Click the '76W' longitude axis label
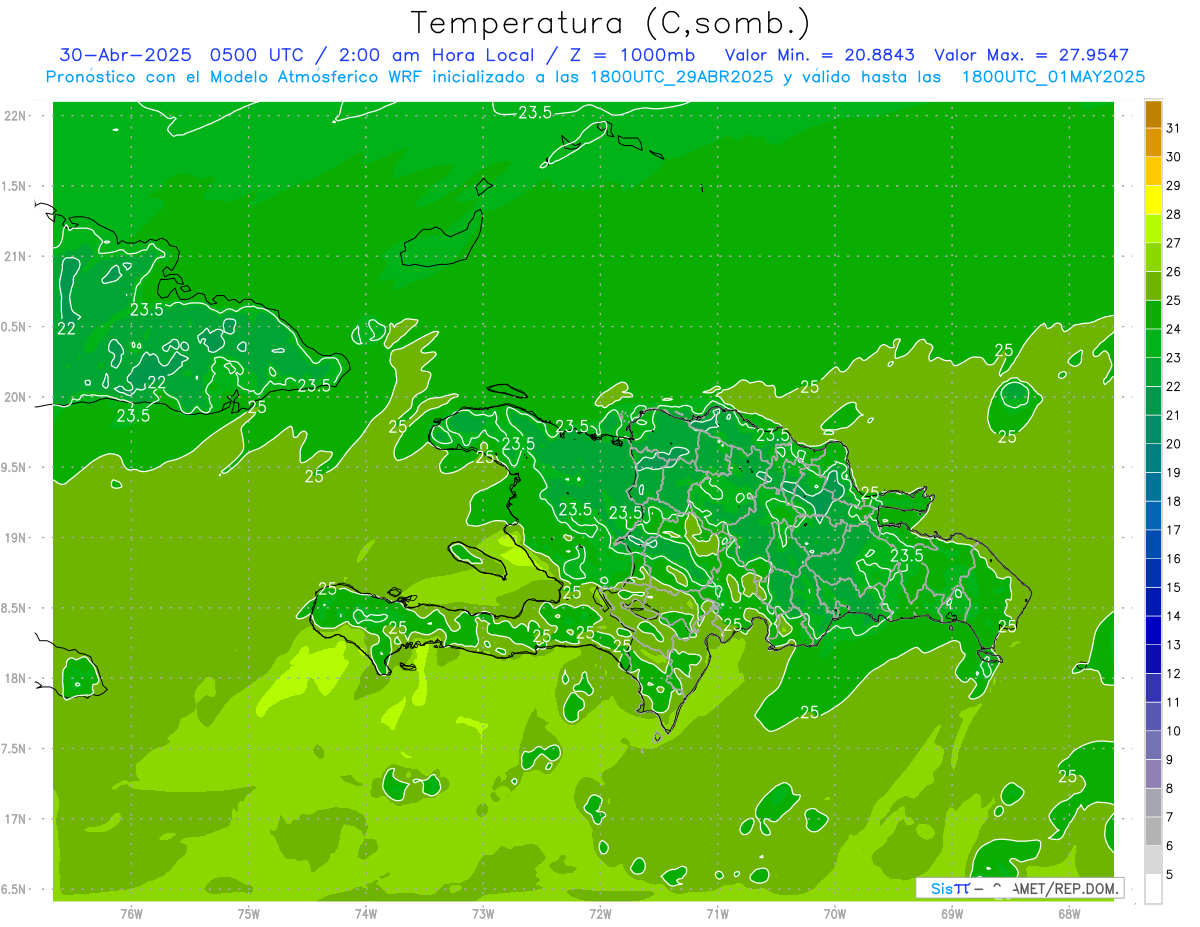The height and width of the screenshot is (927, 1200). [x=131, y=914]
